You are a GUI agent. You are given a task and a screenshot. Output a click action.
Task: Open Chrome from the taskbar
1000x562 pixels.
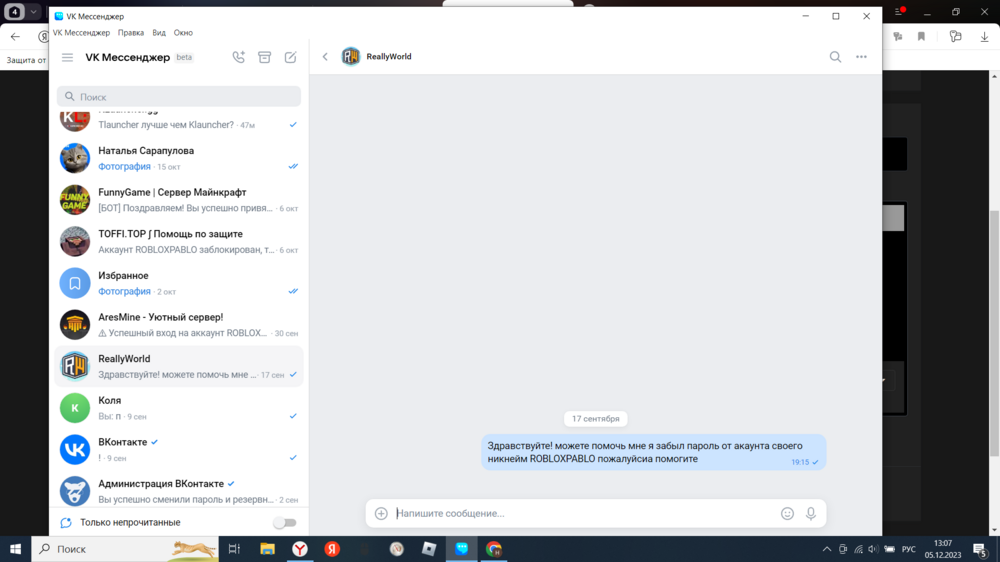494,549
